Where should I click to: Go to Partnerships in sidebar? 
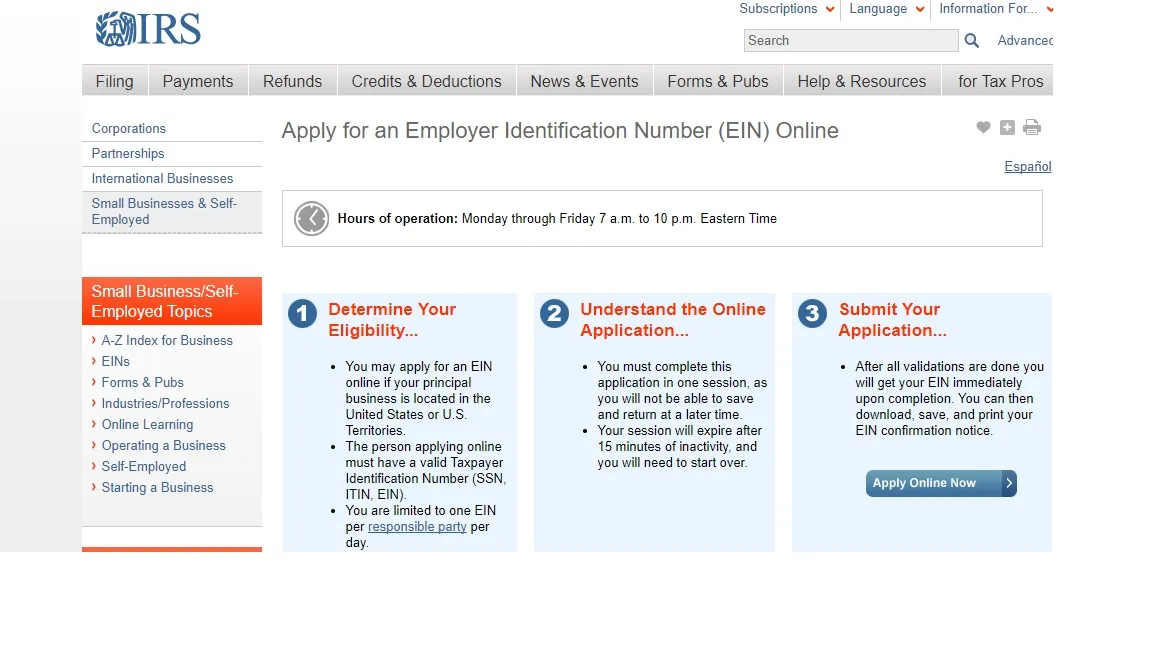(x=128, y=154)
